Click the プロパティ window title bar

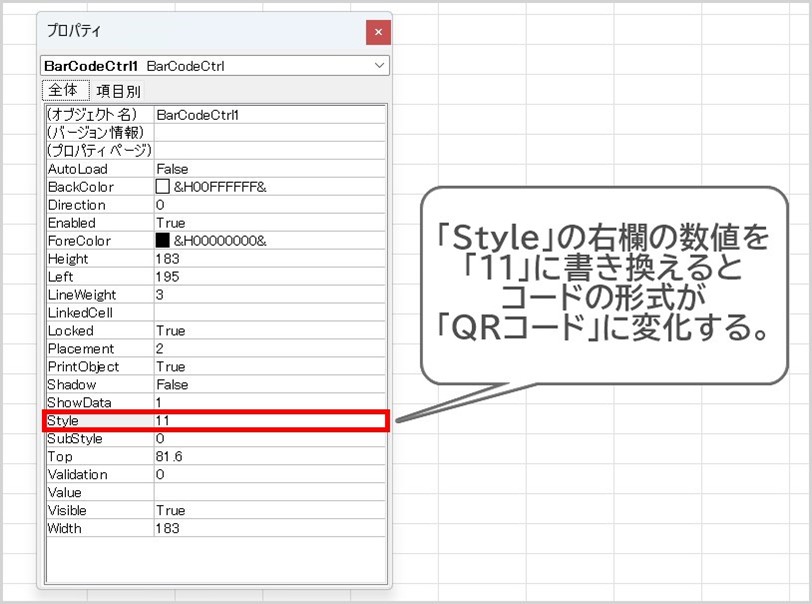[202, 31]
